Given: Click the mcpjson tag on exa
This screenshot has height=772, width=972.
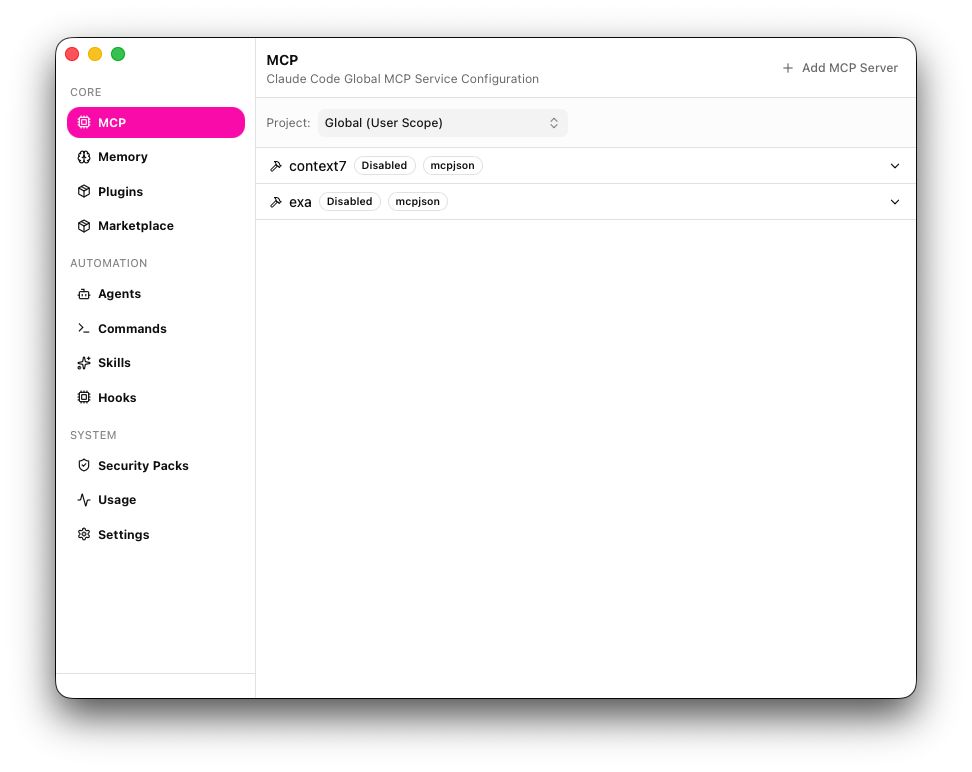Looking at the screenshot, I should [418, 202].
